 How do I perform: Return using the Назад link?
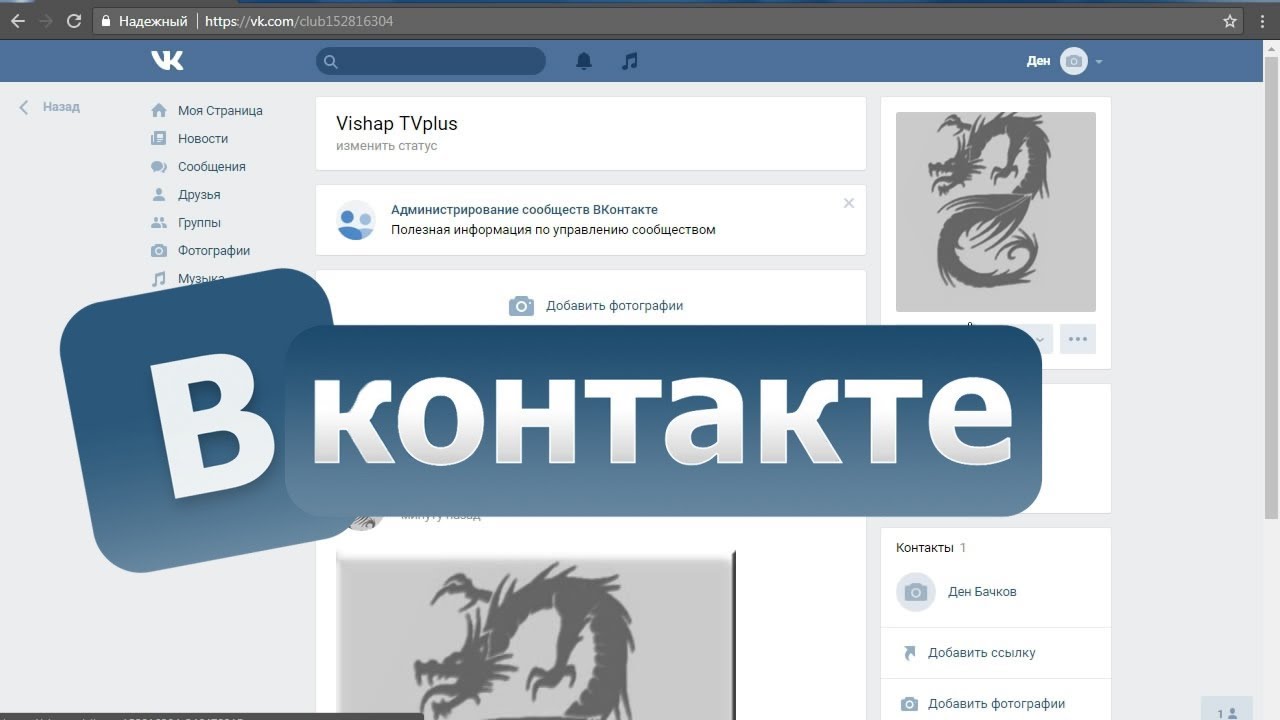coord(50,107)
